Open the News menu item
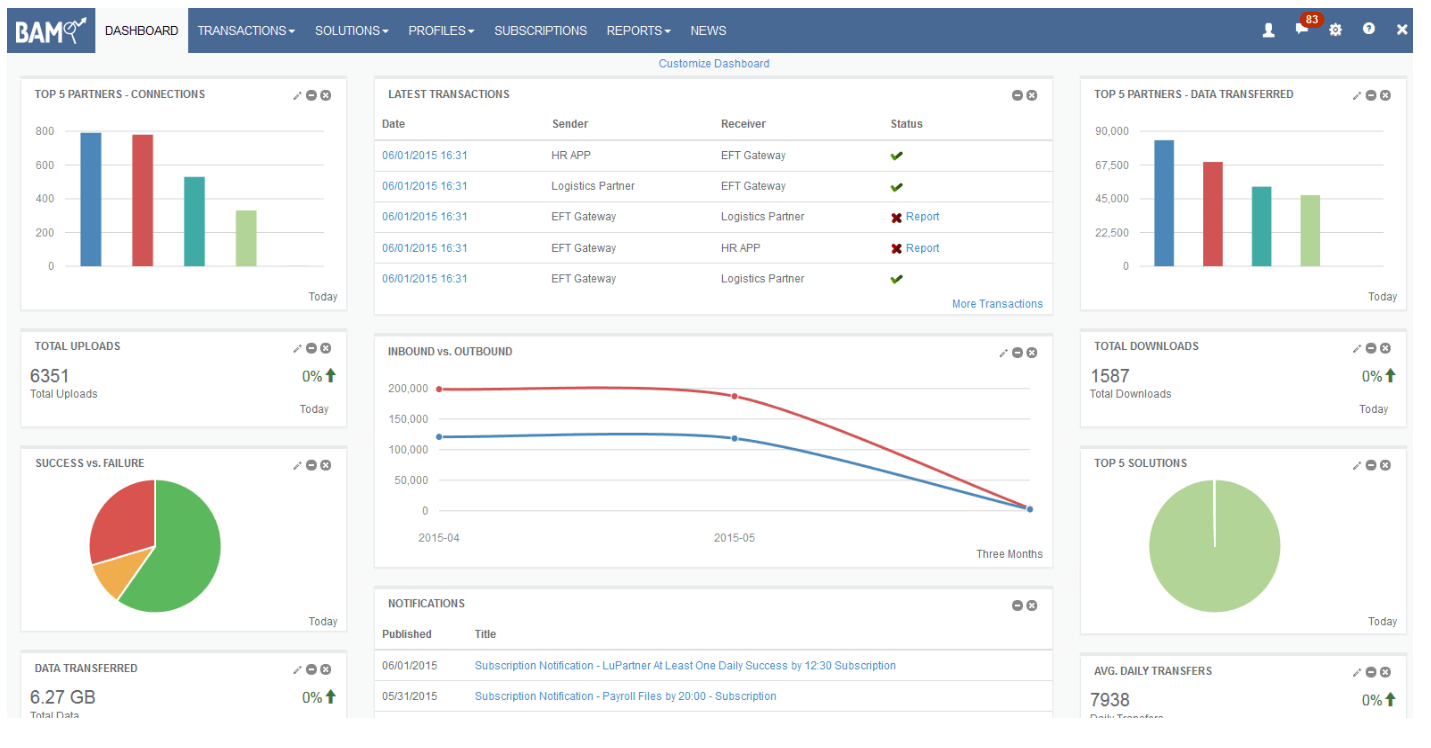Image resolution: width=1431 pixels, height=748 pixels. [708, 31]
